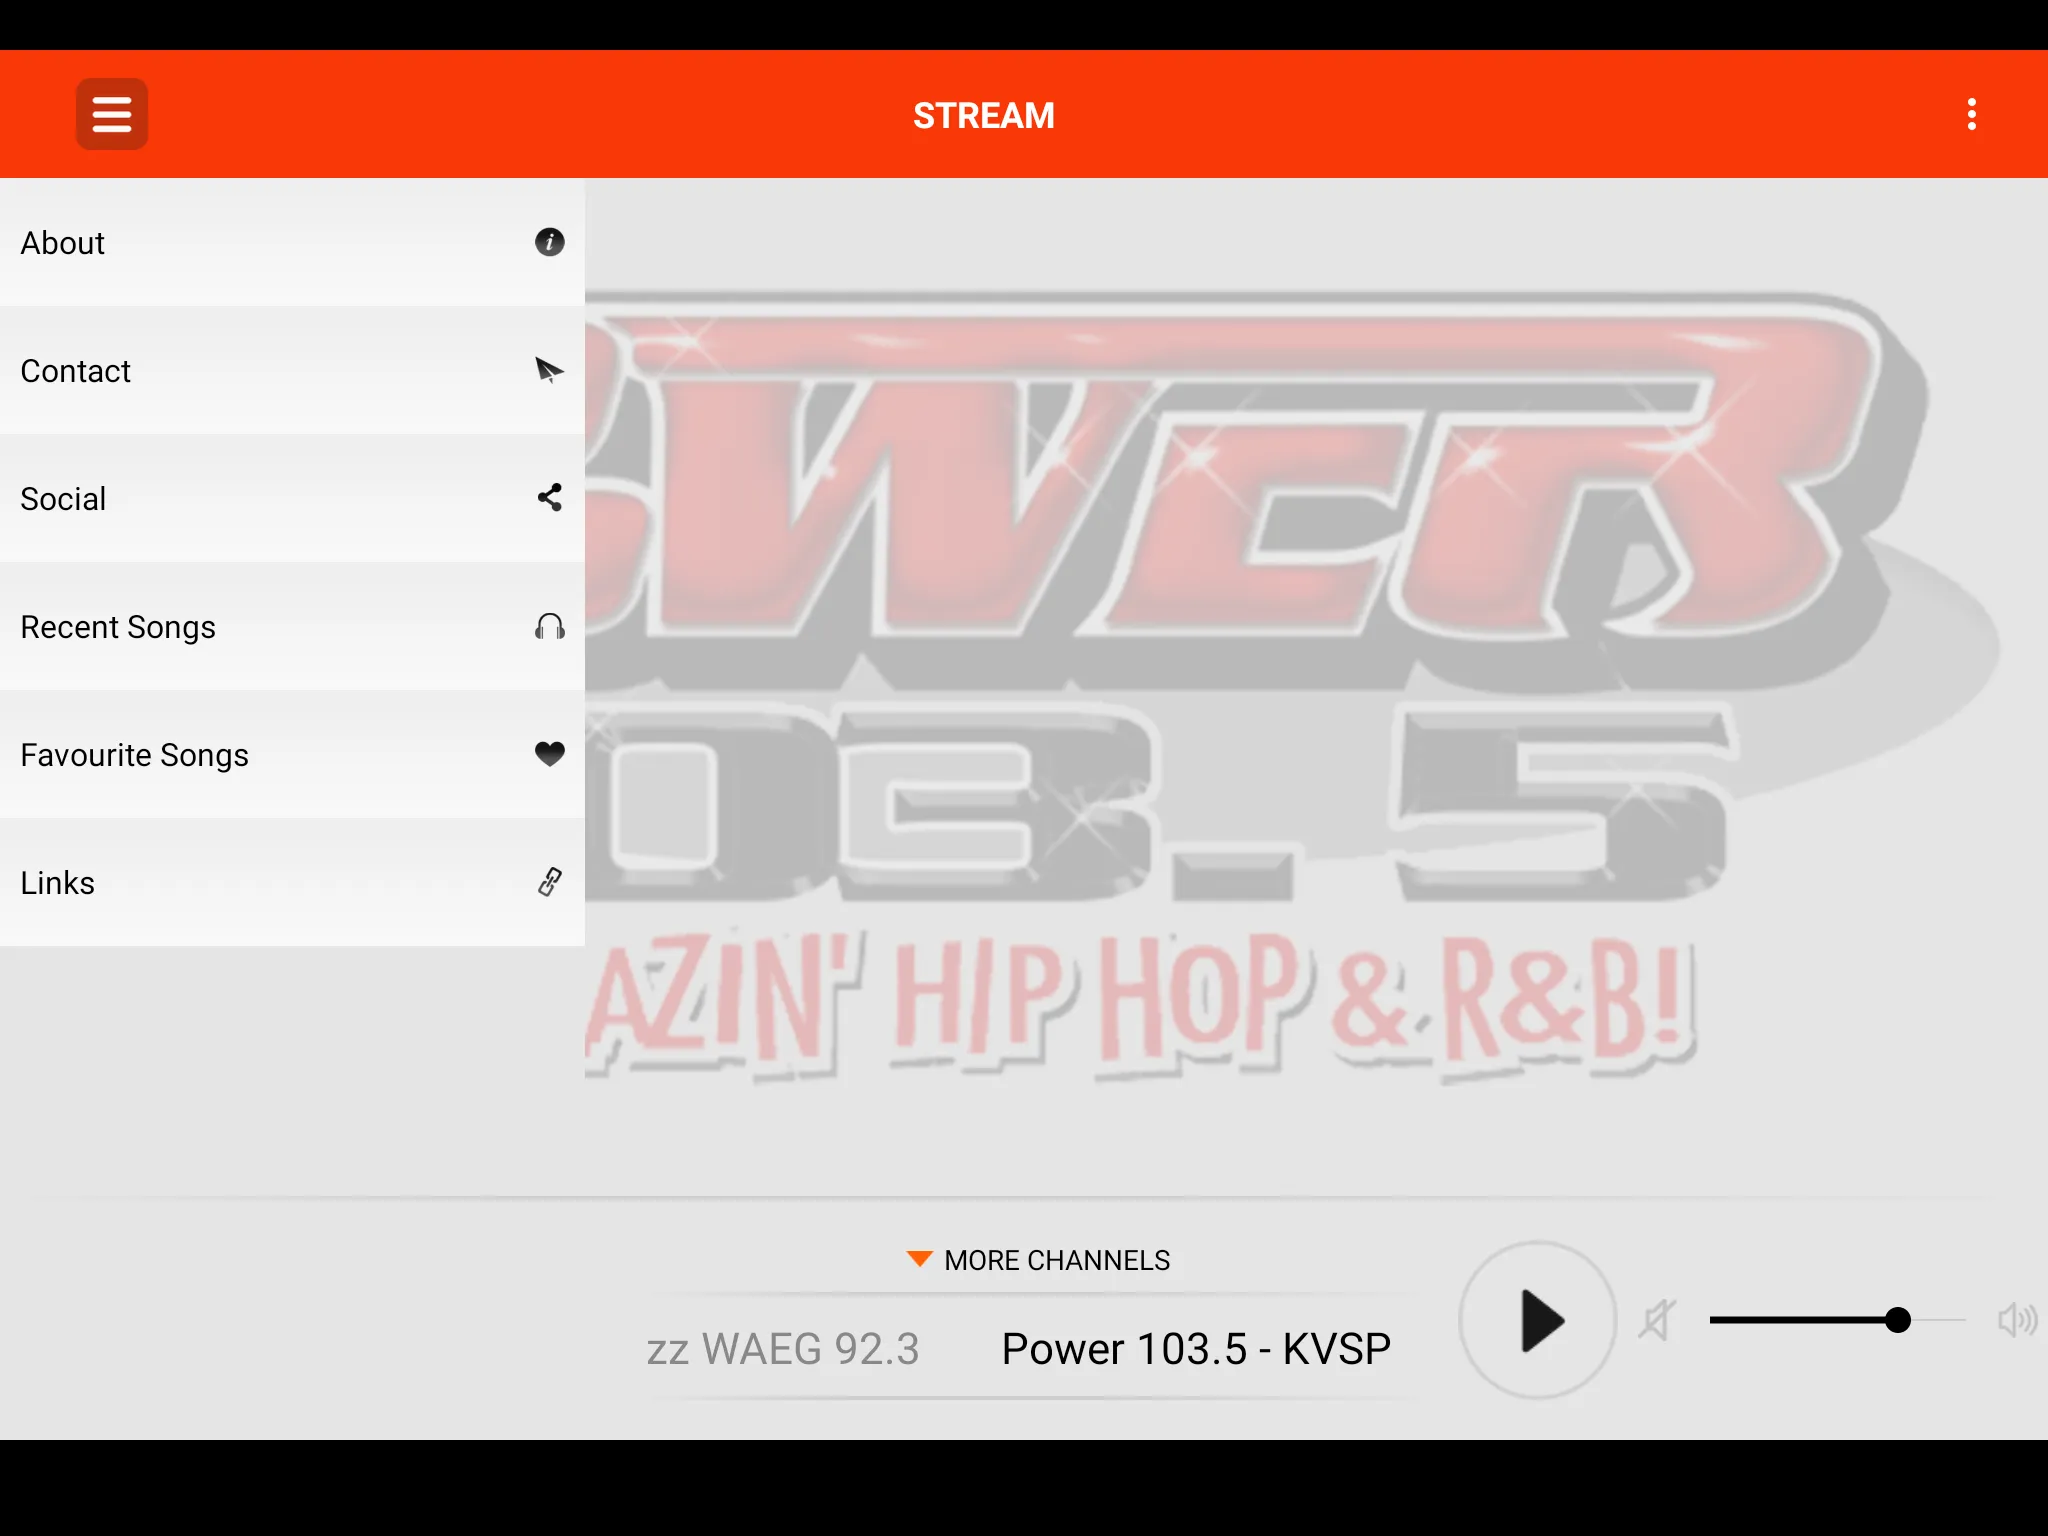Click the hamburger menu icon
Viewport: 2048px width, 1536px height.
click(111, 115)
